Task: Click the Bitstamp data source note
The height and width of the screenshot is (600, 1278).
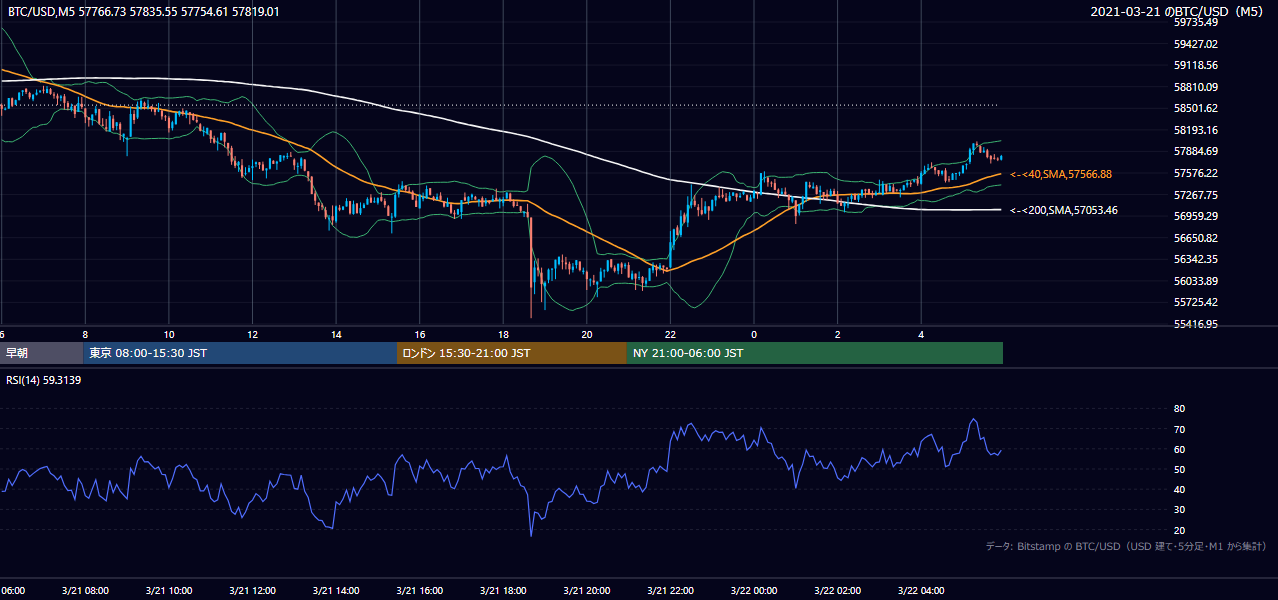Action: (1126, 546)
